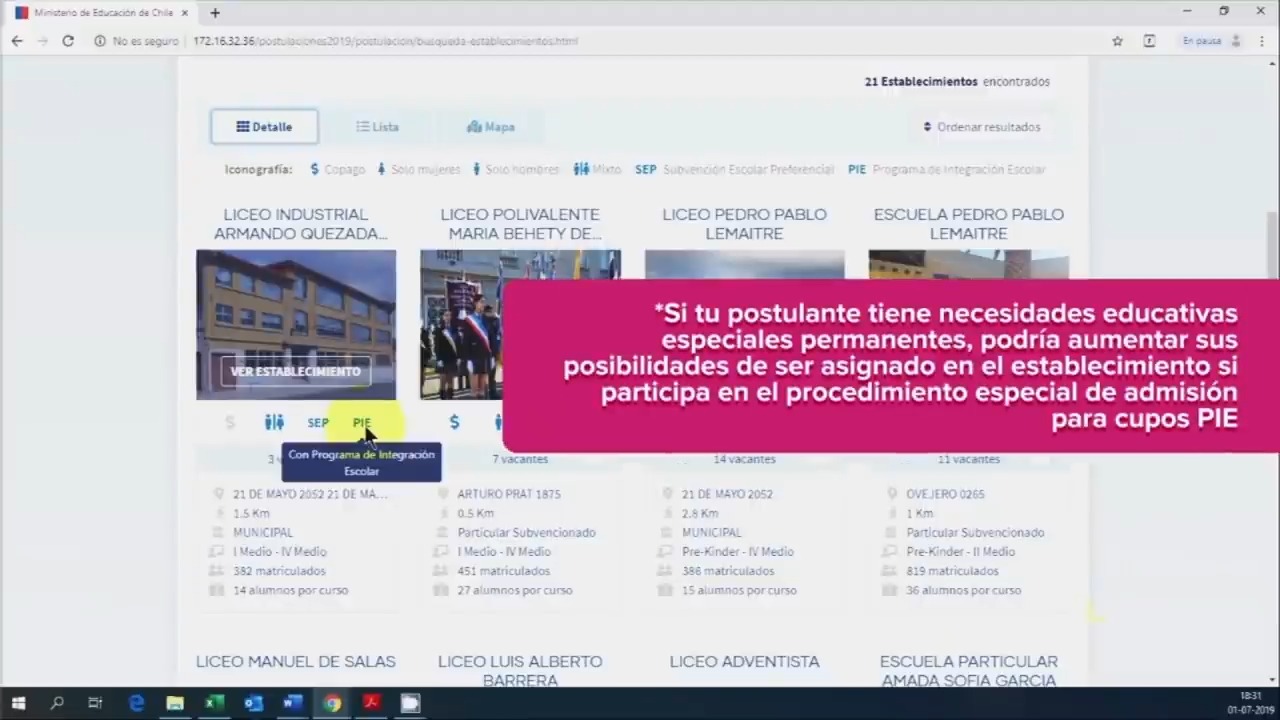The width and height of the screenshot is (1280, 720).
Task: Open Outlook from the taskbar
Action: tap(253, 703)
